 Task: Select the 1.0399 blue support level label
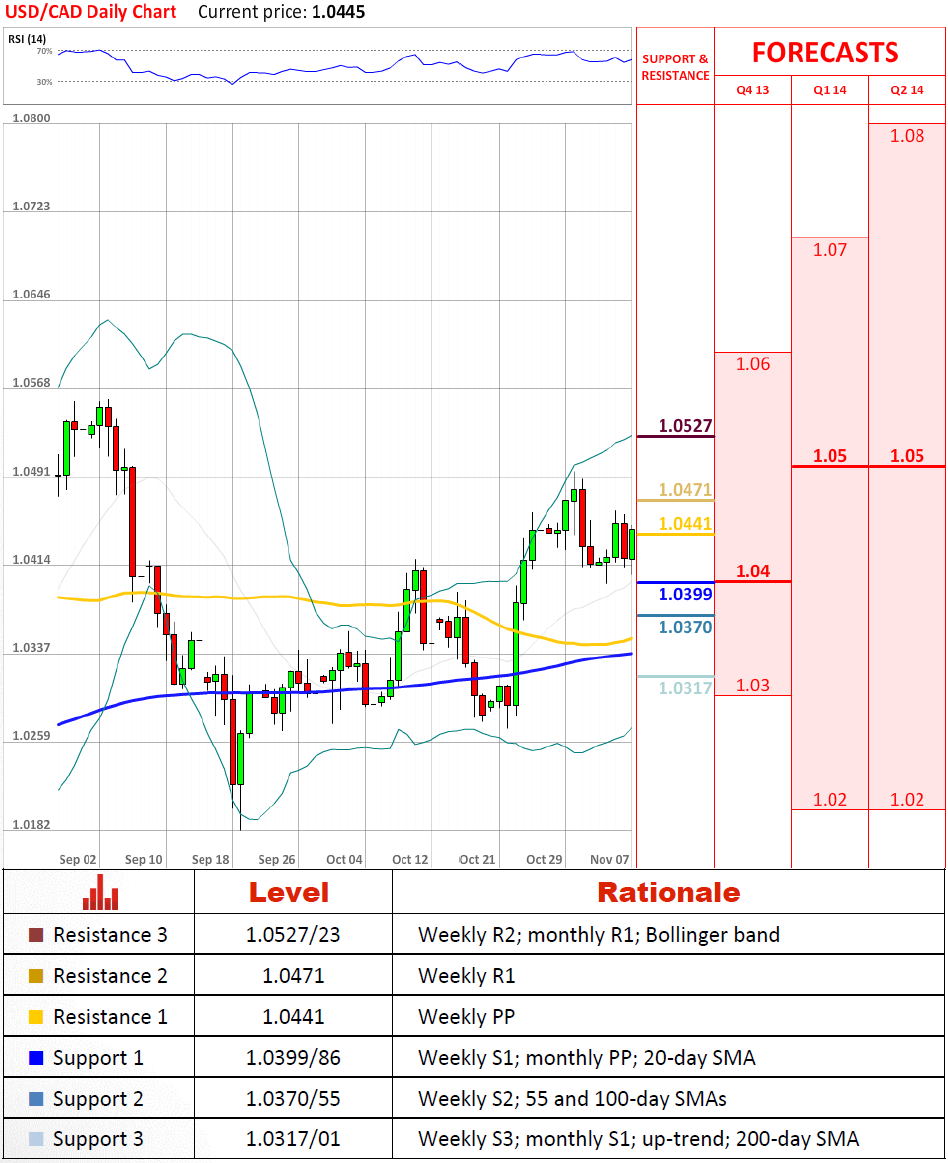coord(685,595)
